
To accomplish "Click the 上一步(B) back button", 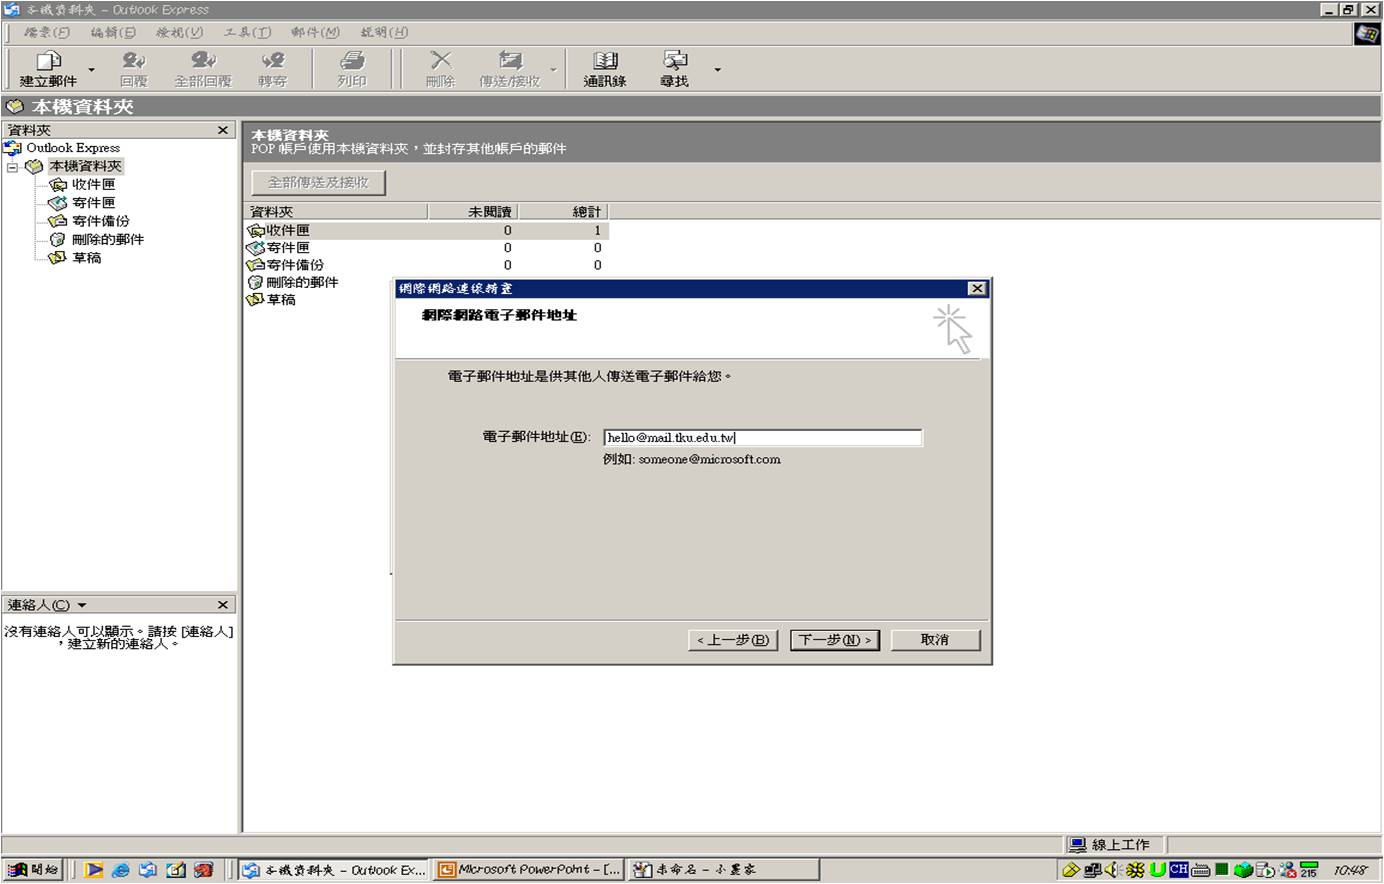I will (x=733, y=640).
